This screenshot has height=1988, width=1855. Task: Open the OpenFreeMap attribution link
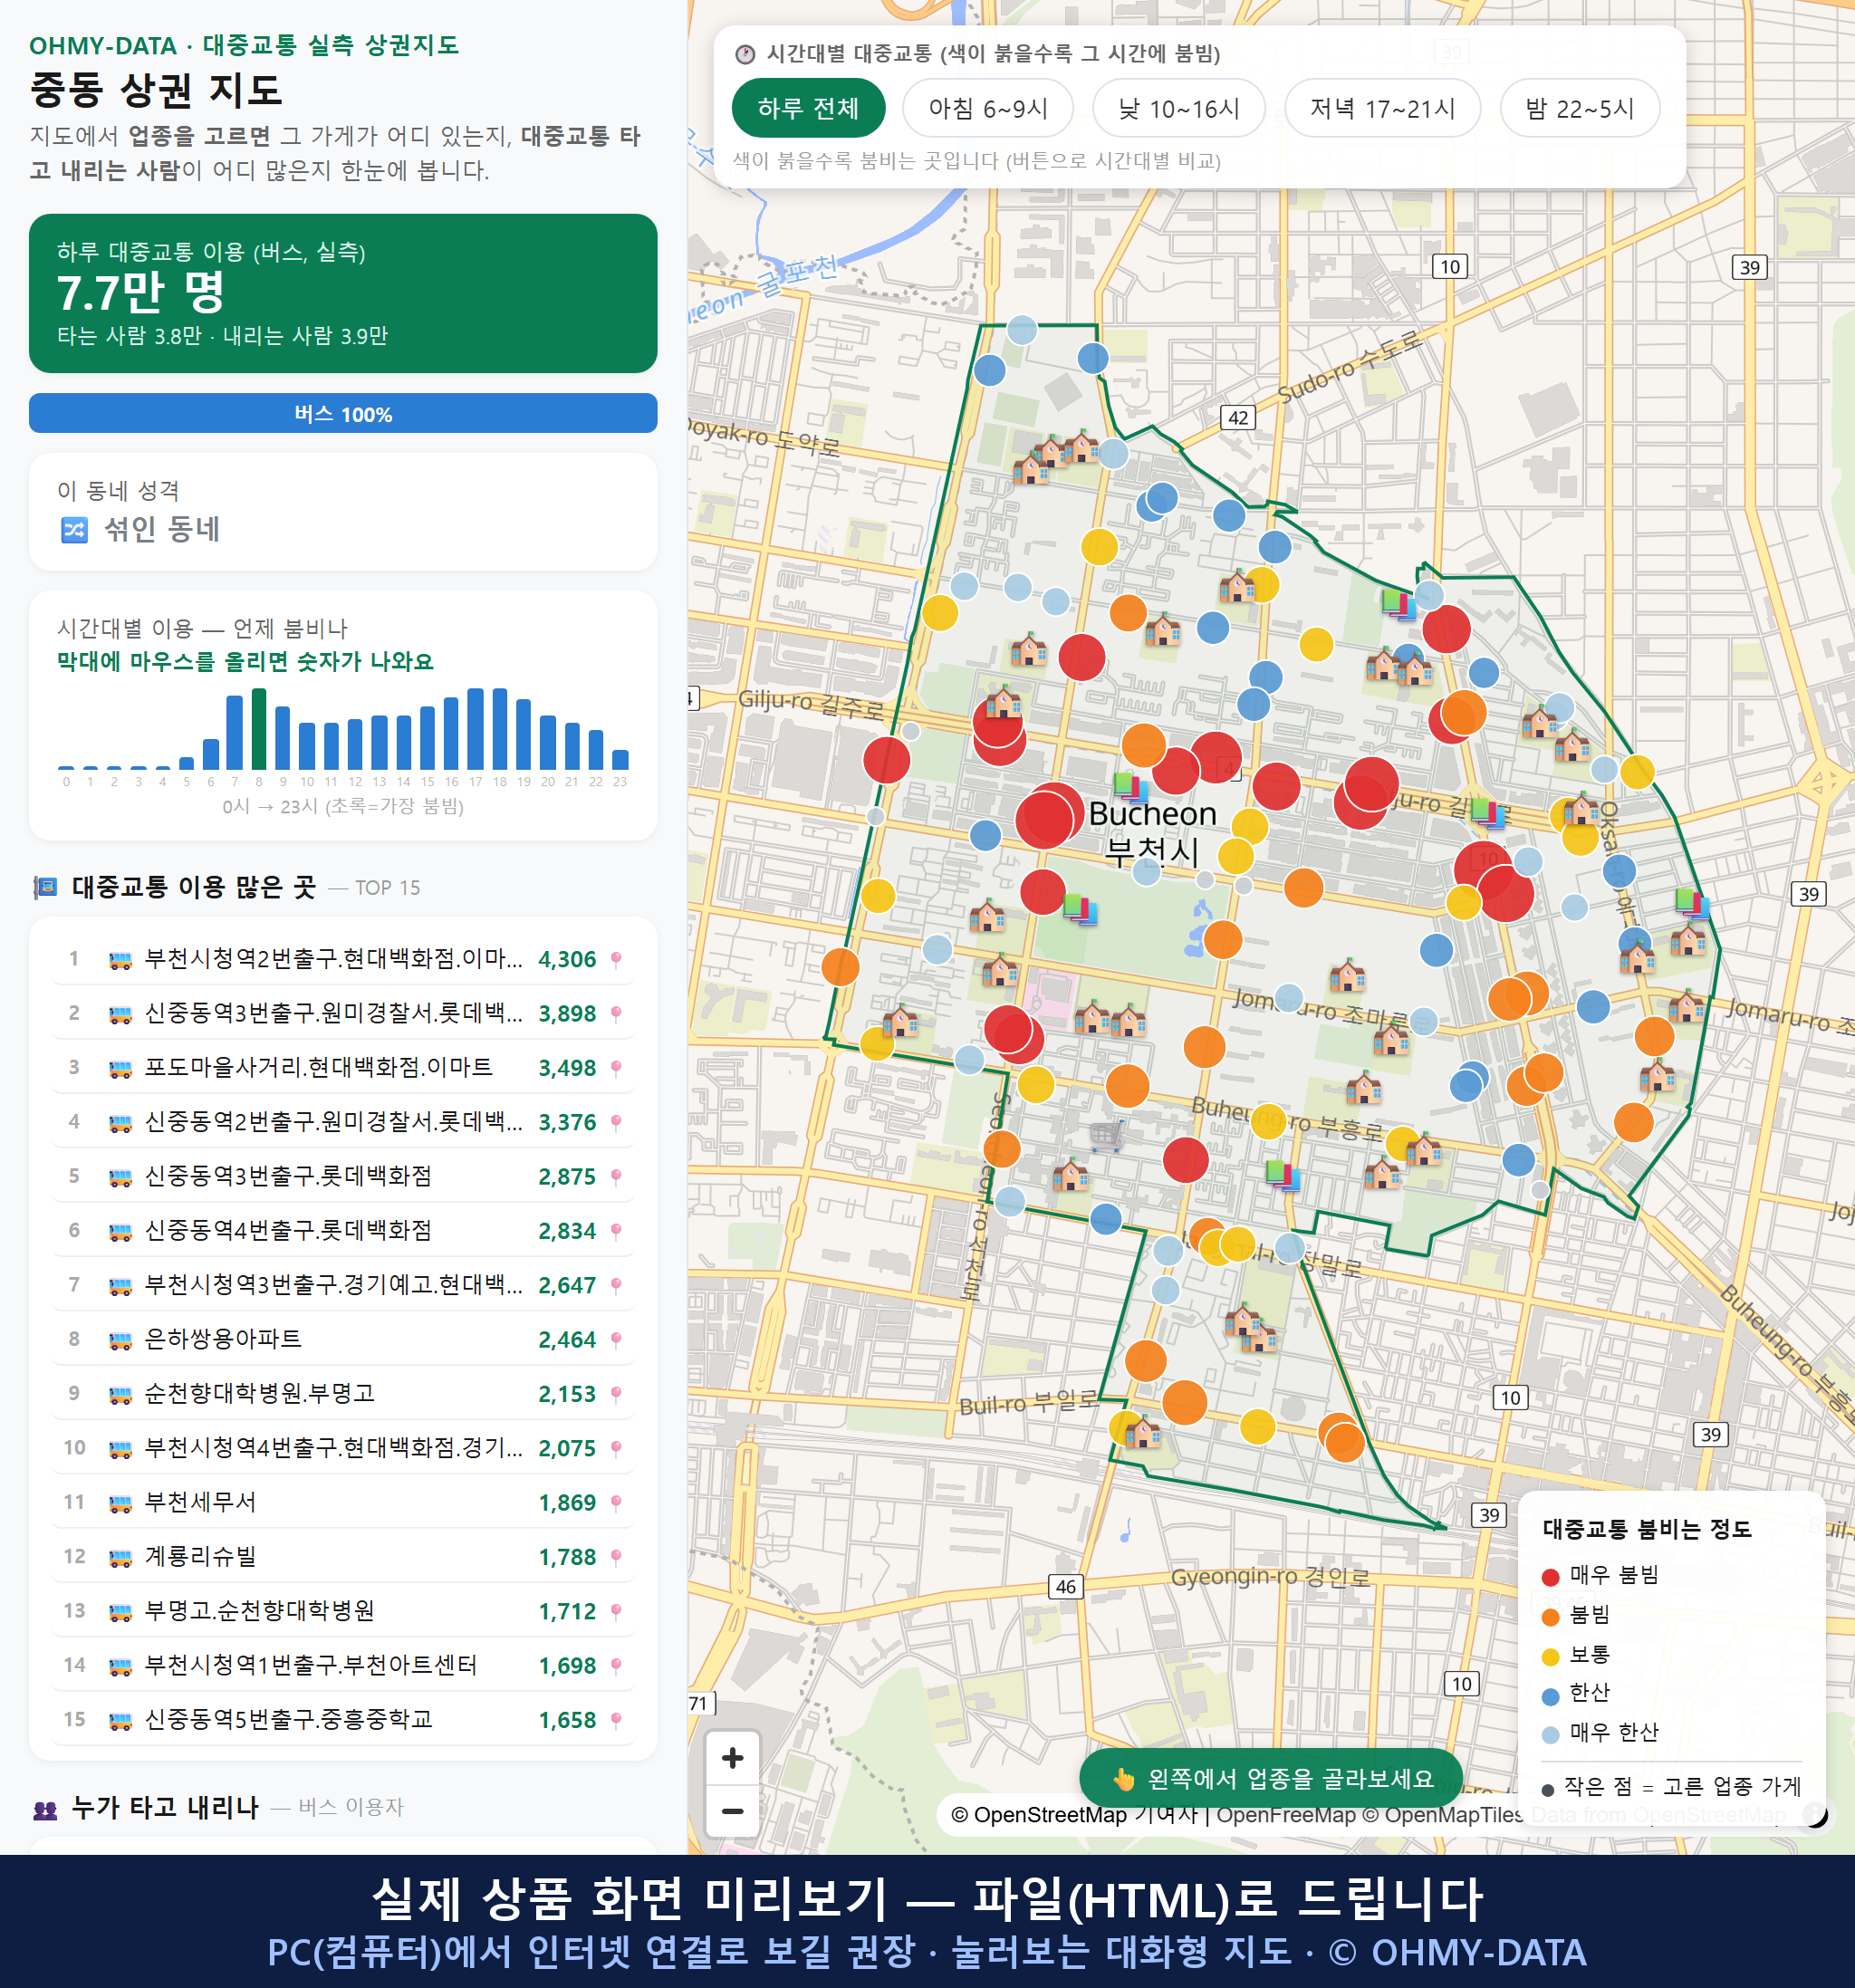1285,1814
